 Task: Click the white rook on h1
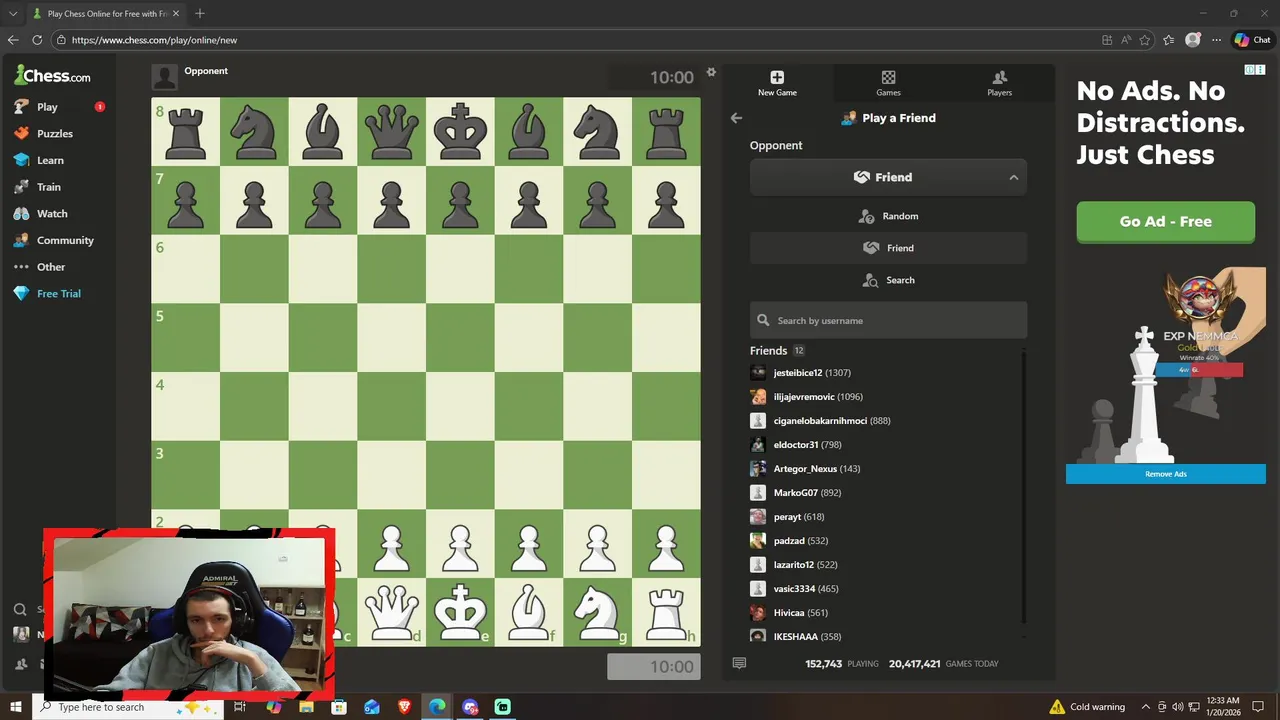(666, 612)
